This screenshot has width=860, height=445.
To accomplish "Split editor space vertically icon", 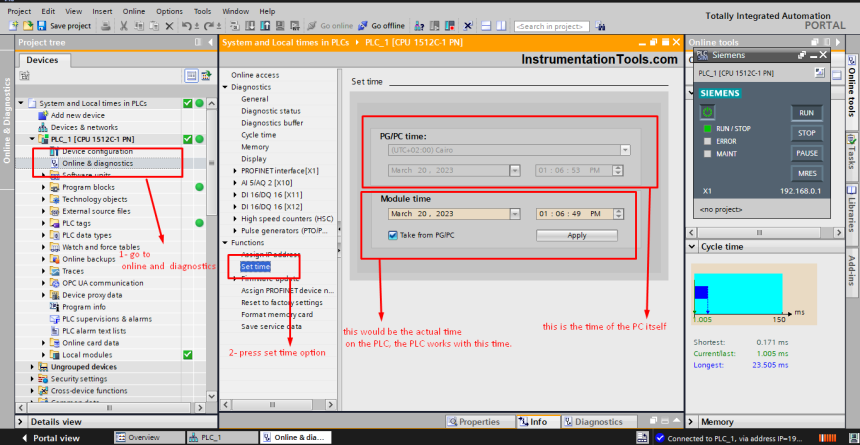I will [501, 26].
